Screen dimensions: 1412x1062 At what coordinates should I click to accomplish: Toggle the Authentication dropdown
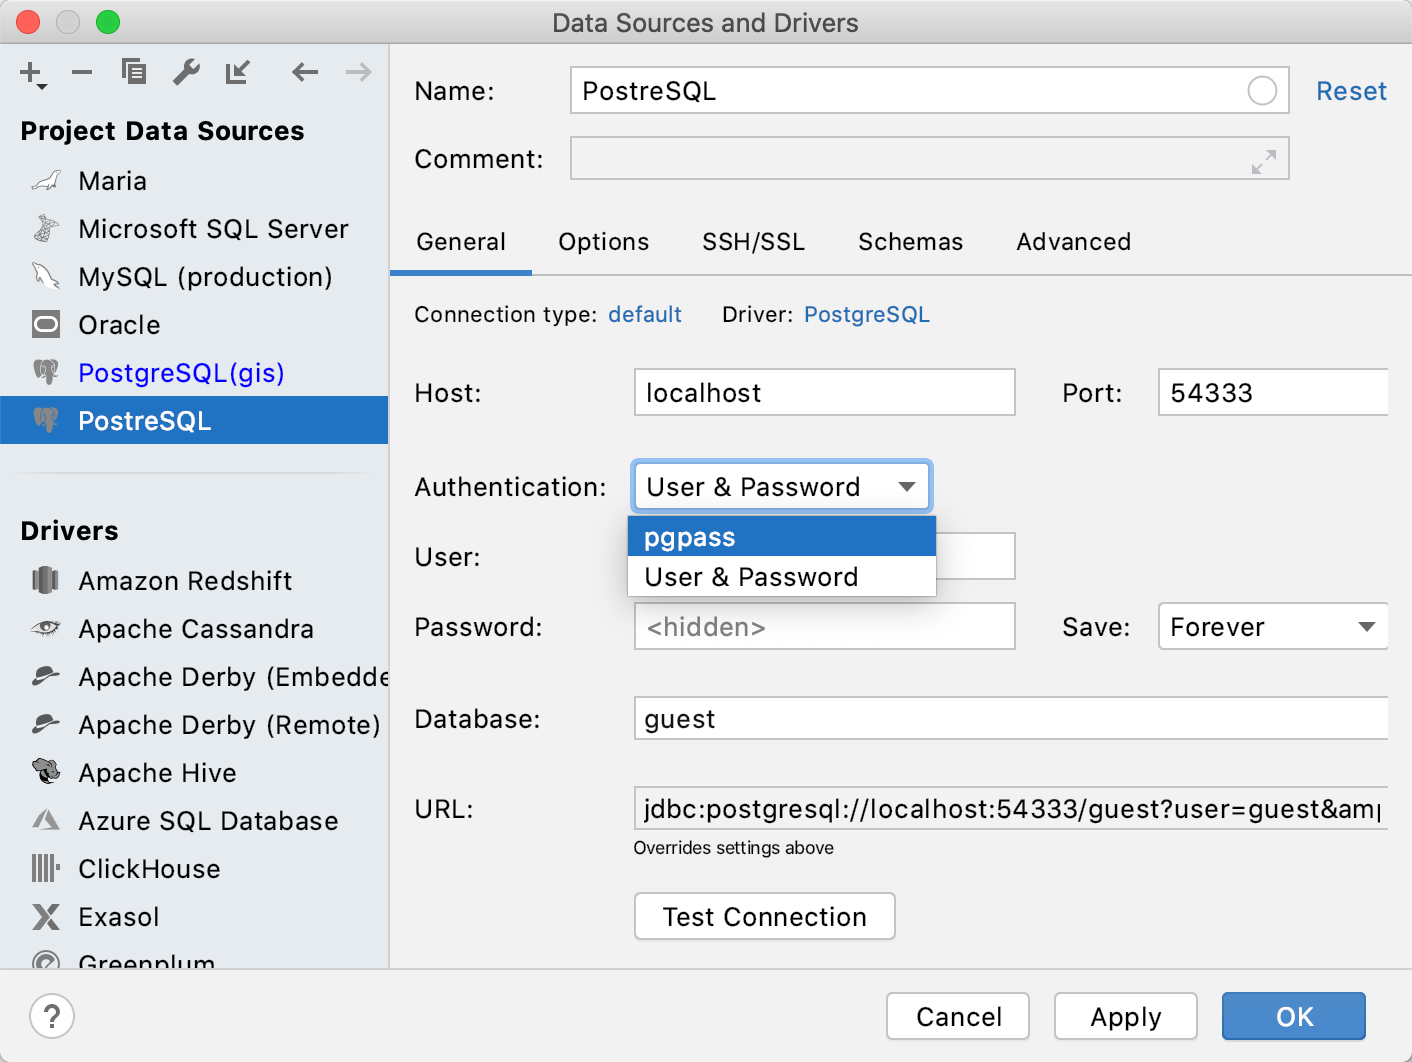pyautogui.click(x=782, y=487)
